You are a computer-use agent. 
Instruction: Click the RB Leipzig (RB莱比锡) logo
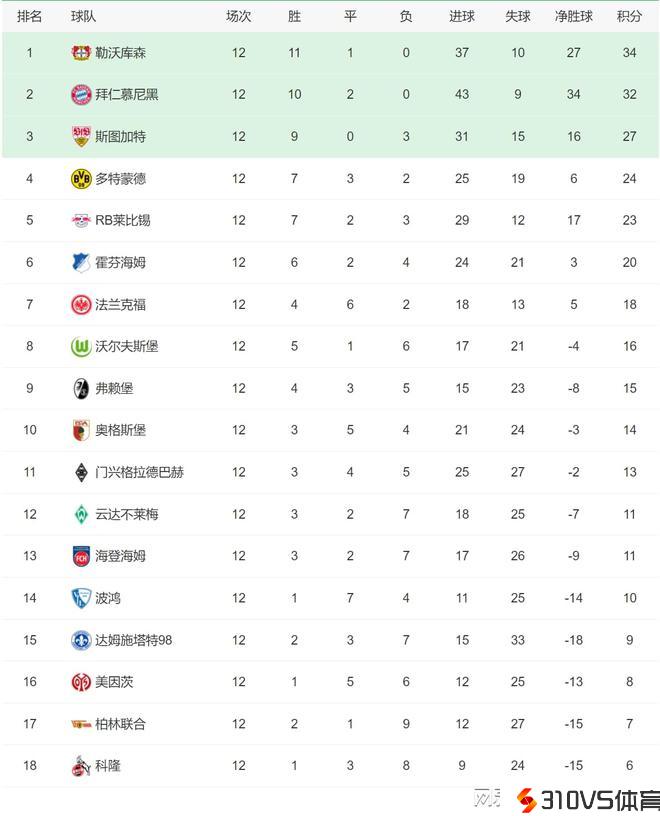81,220
